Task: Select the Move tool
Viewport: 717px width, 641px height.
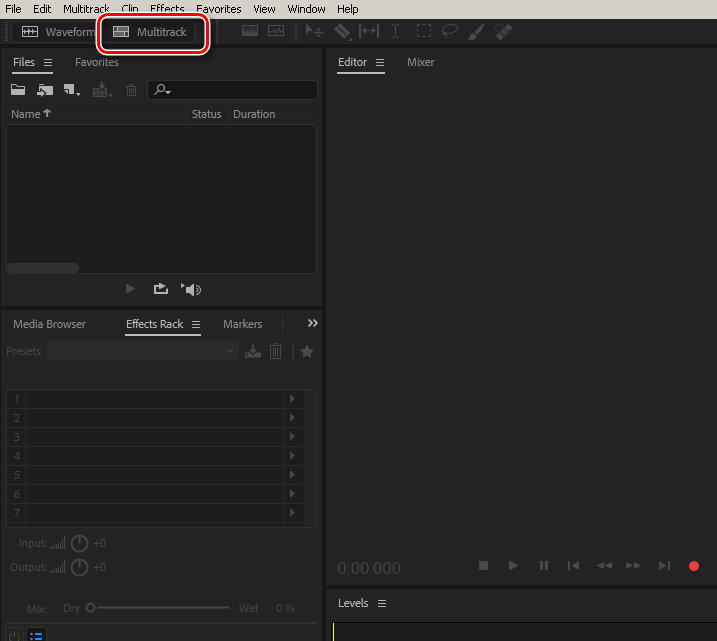Action: (x=314, y=31)
